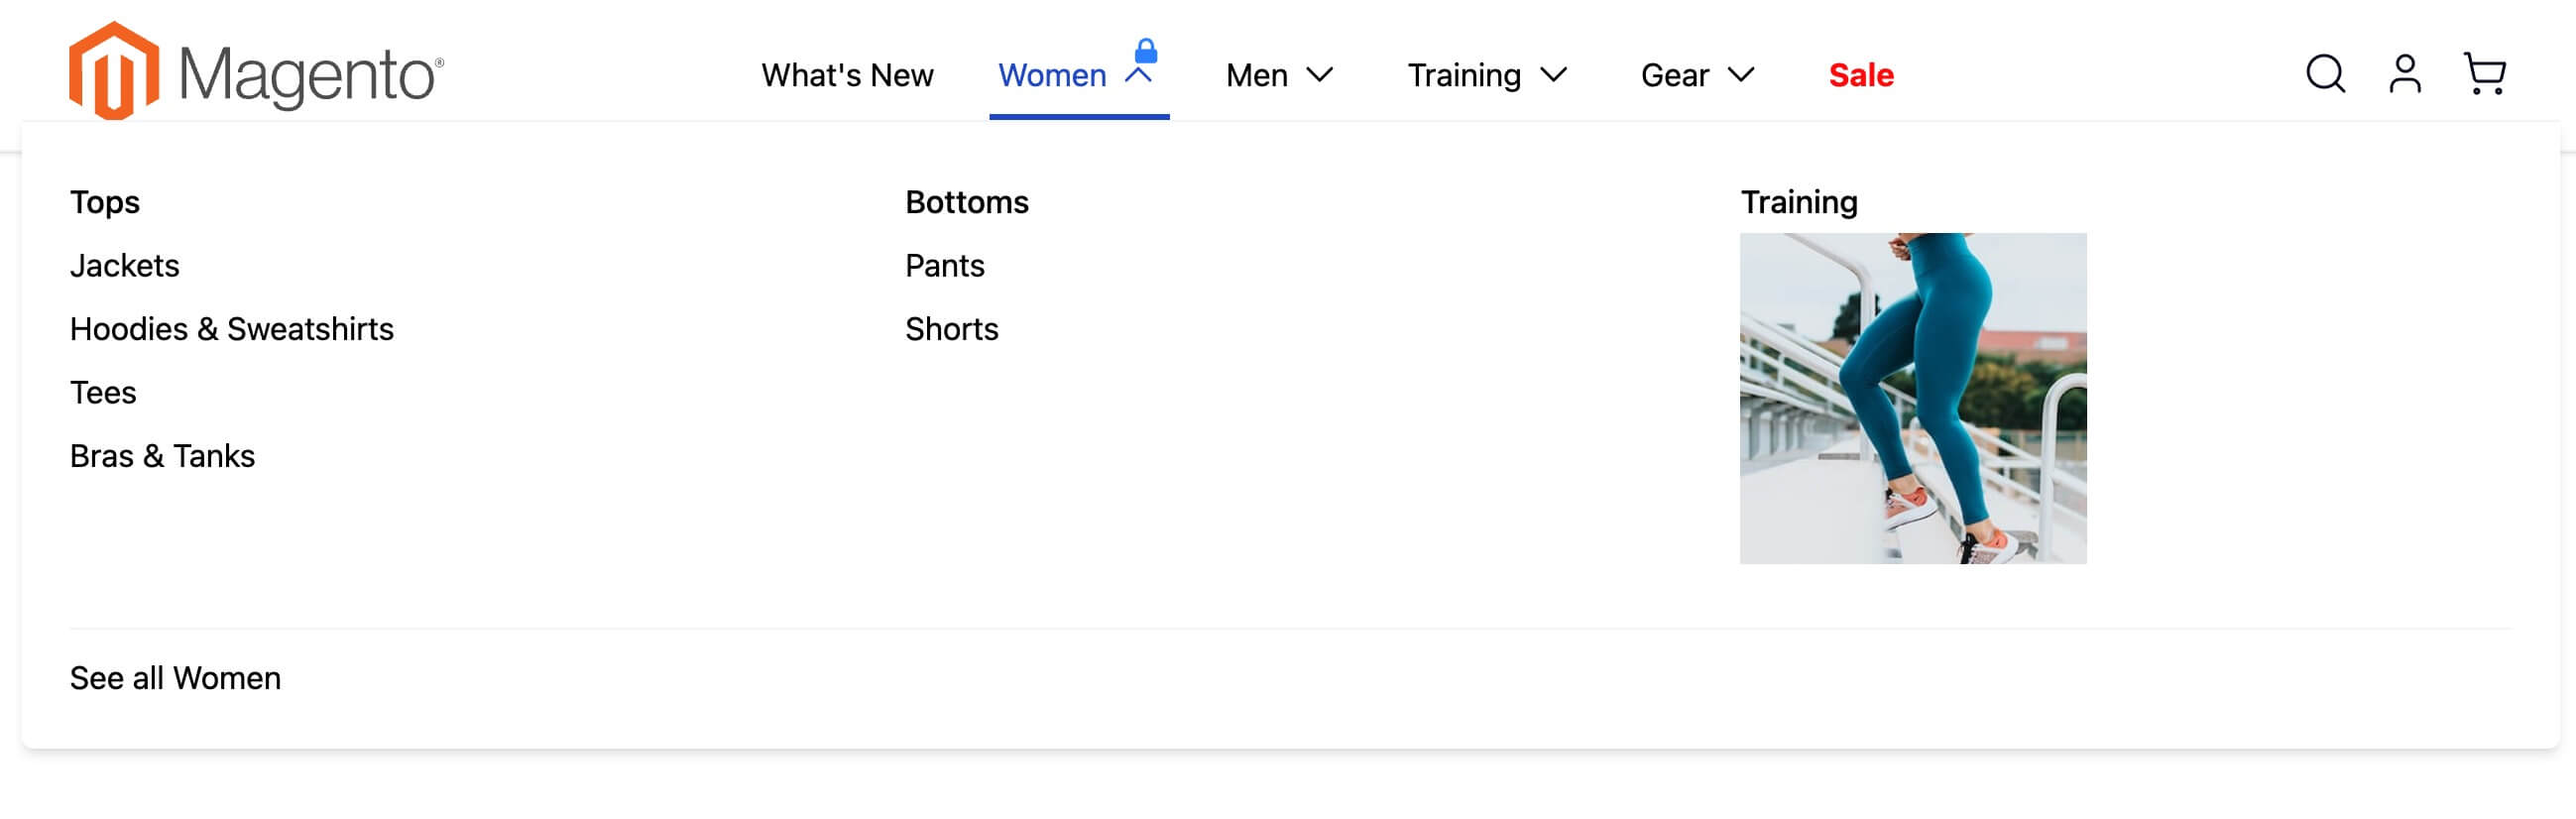Viewport: 2576px width, 819px height.
Task: Open the red Sale menu item
Action: [1860, 75]
